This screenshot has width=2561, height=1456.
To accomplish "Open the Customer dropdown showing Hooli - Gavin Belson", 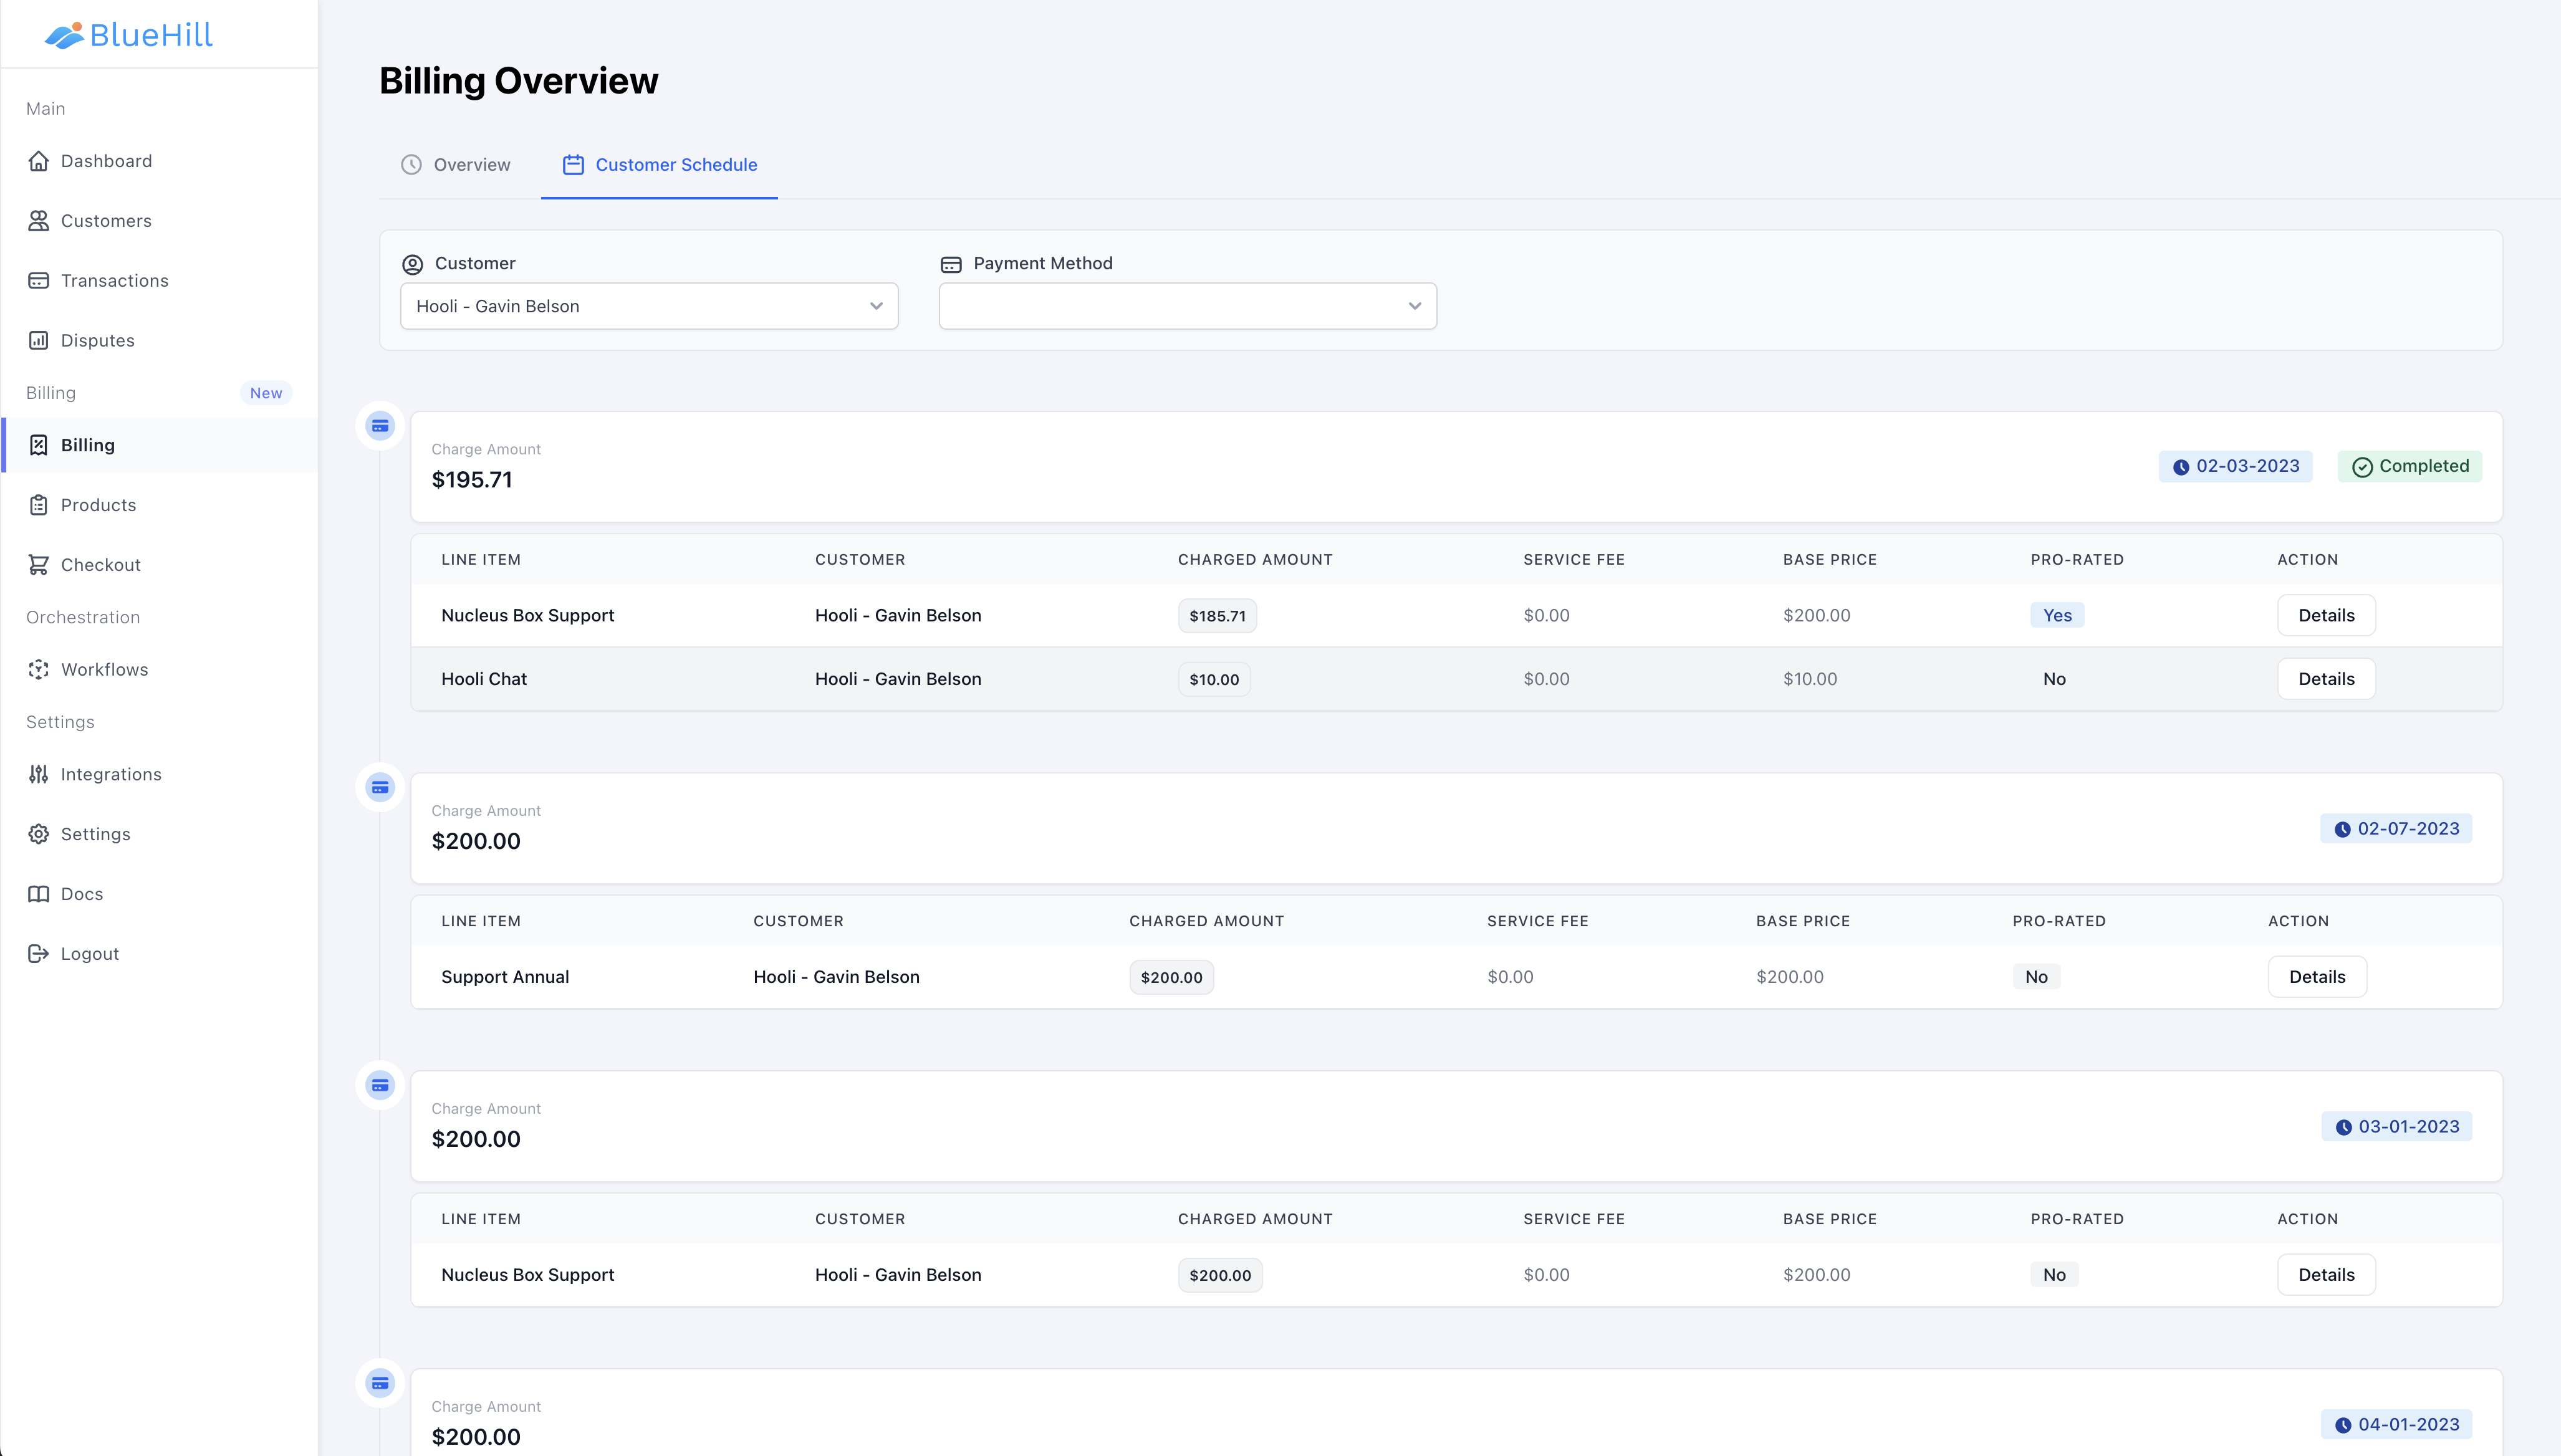I will point(649,306).
